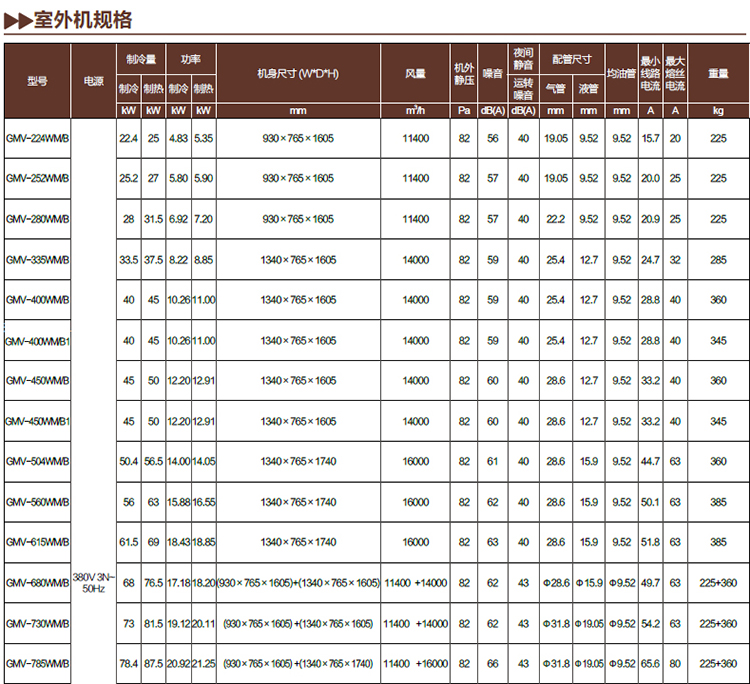Click the 重量 column header
The image size is (750, 684).
[x=718, y=73]
